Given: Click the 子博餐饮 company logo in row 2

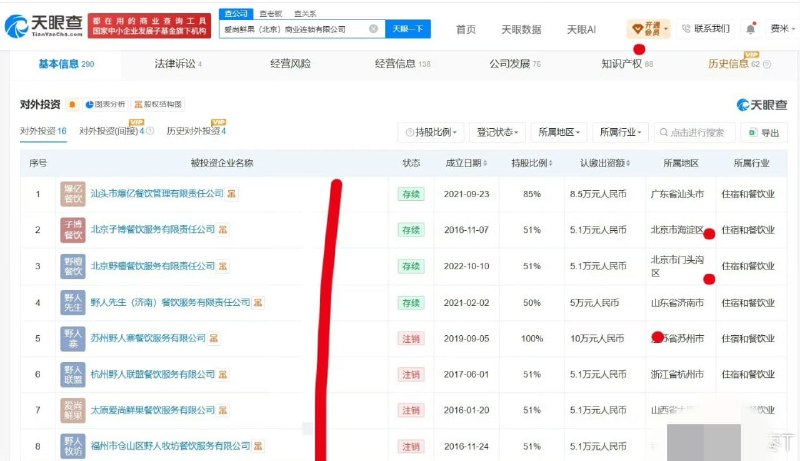Looking at the screenshot, I should [x=73, y=229].
